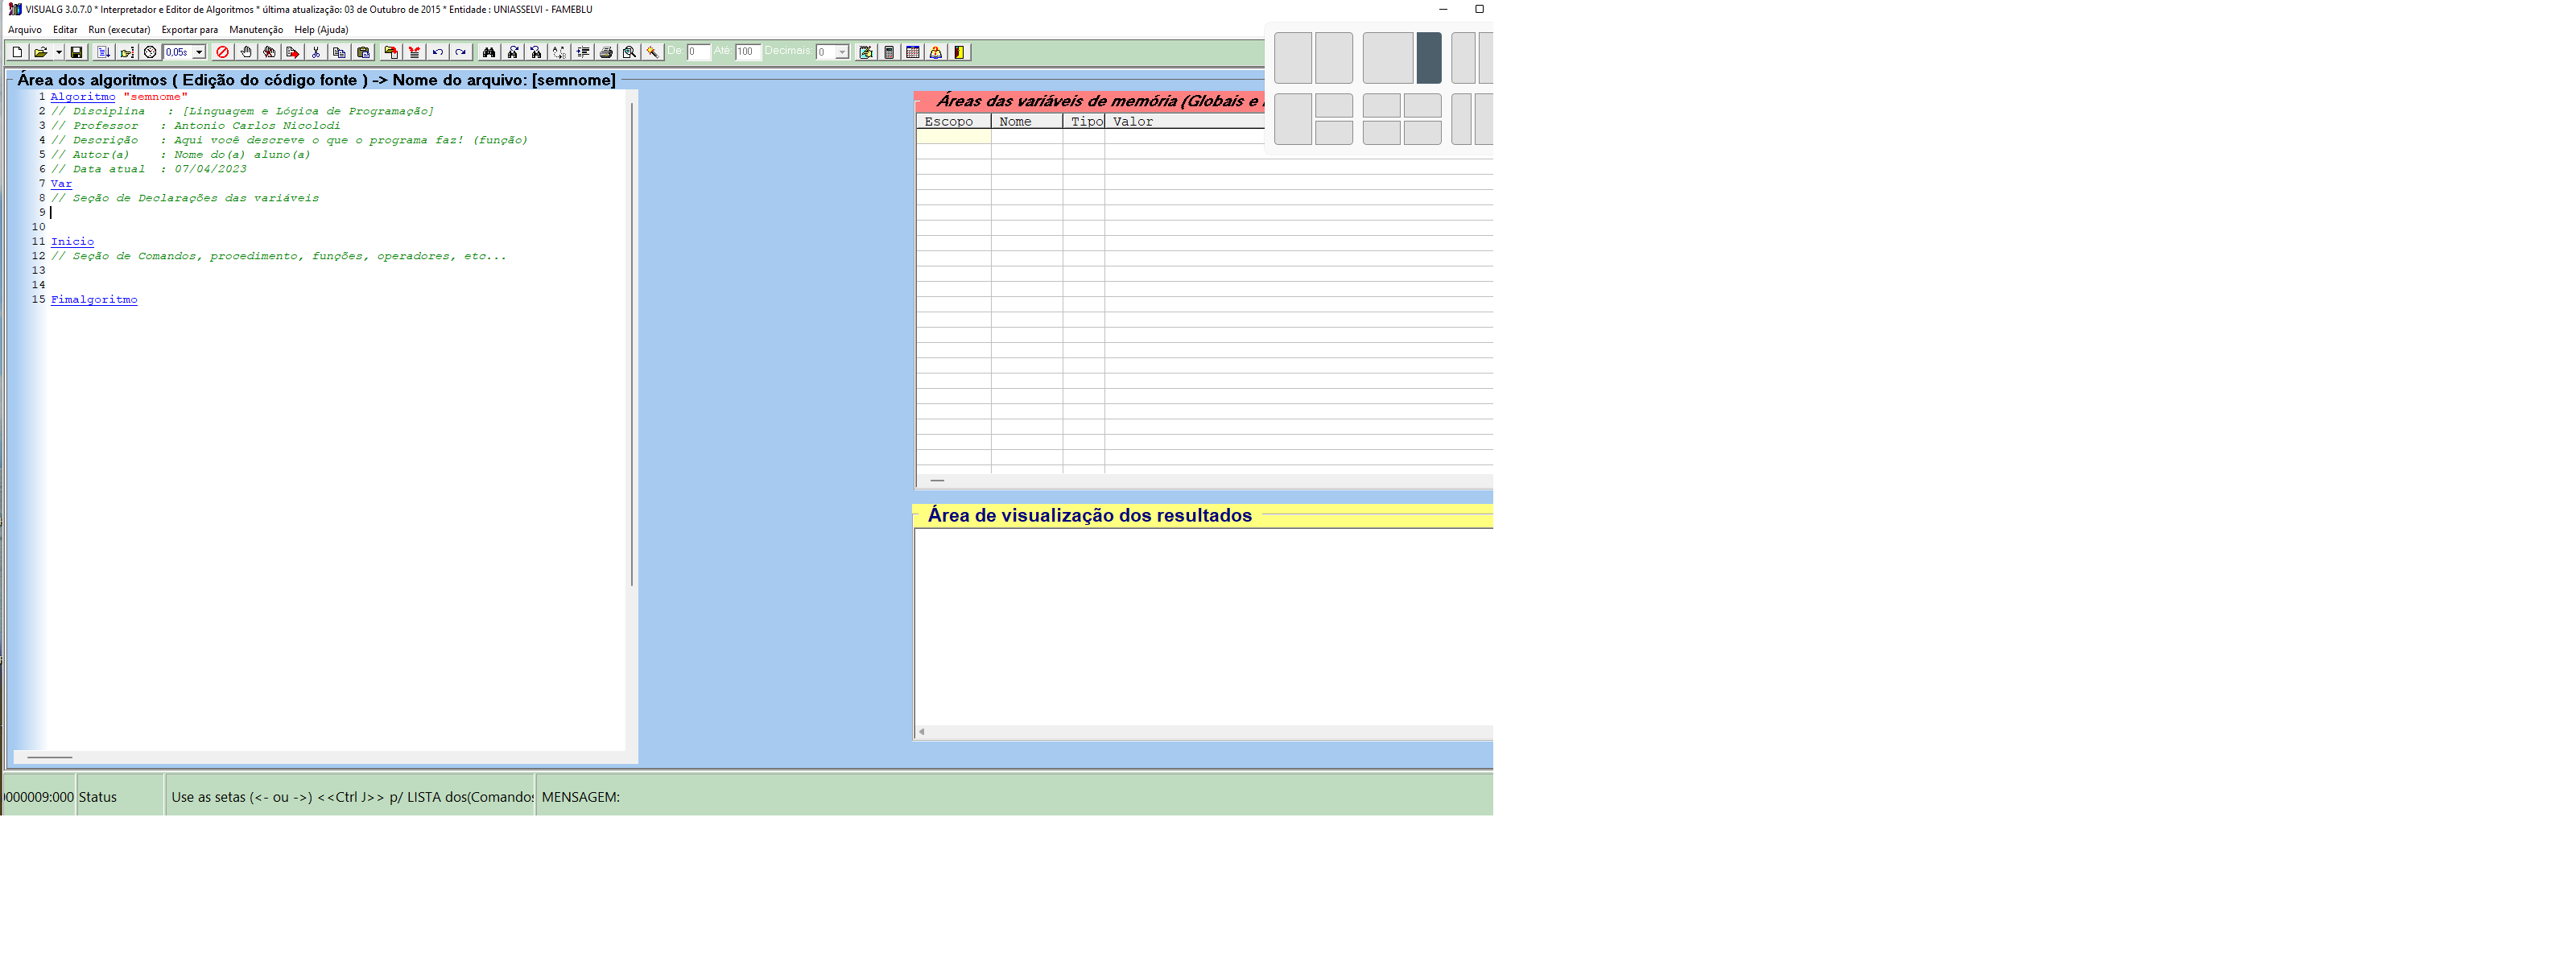Click the Até value input field
2576x966 pixels.
click(747, 52)
